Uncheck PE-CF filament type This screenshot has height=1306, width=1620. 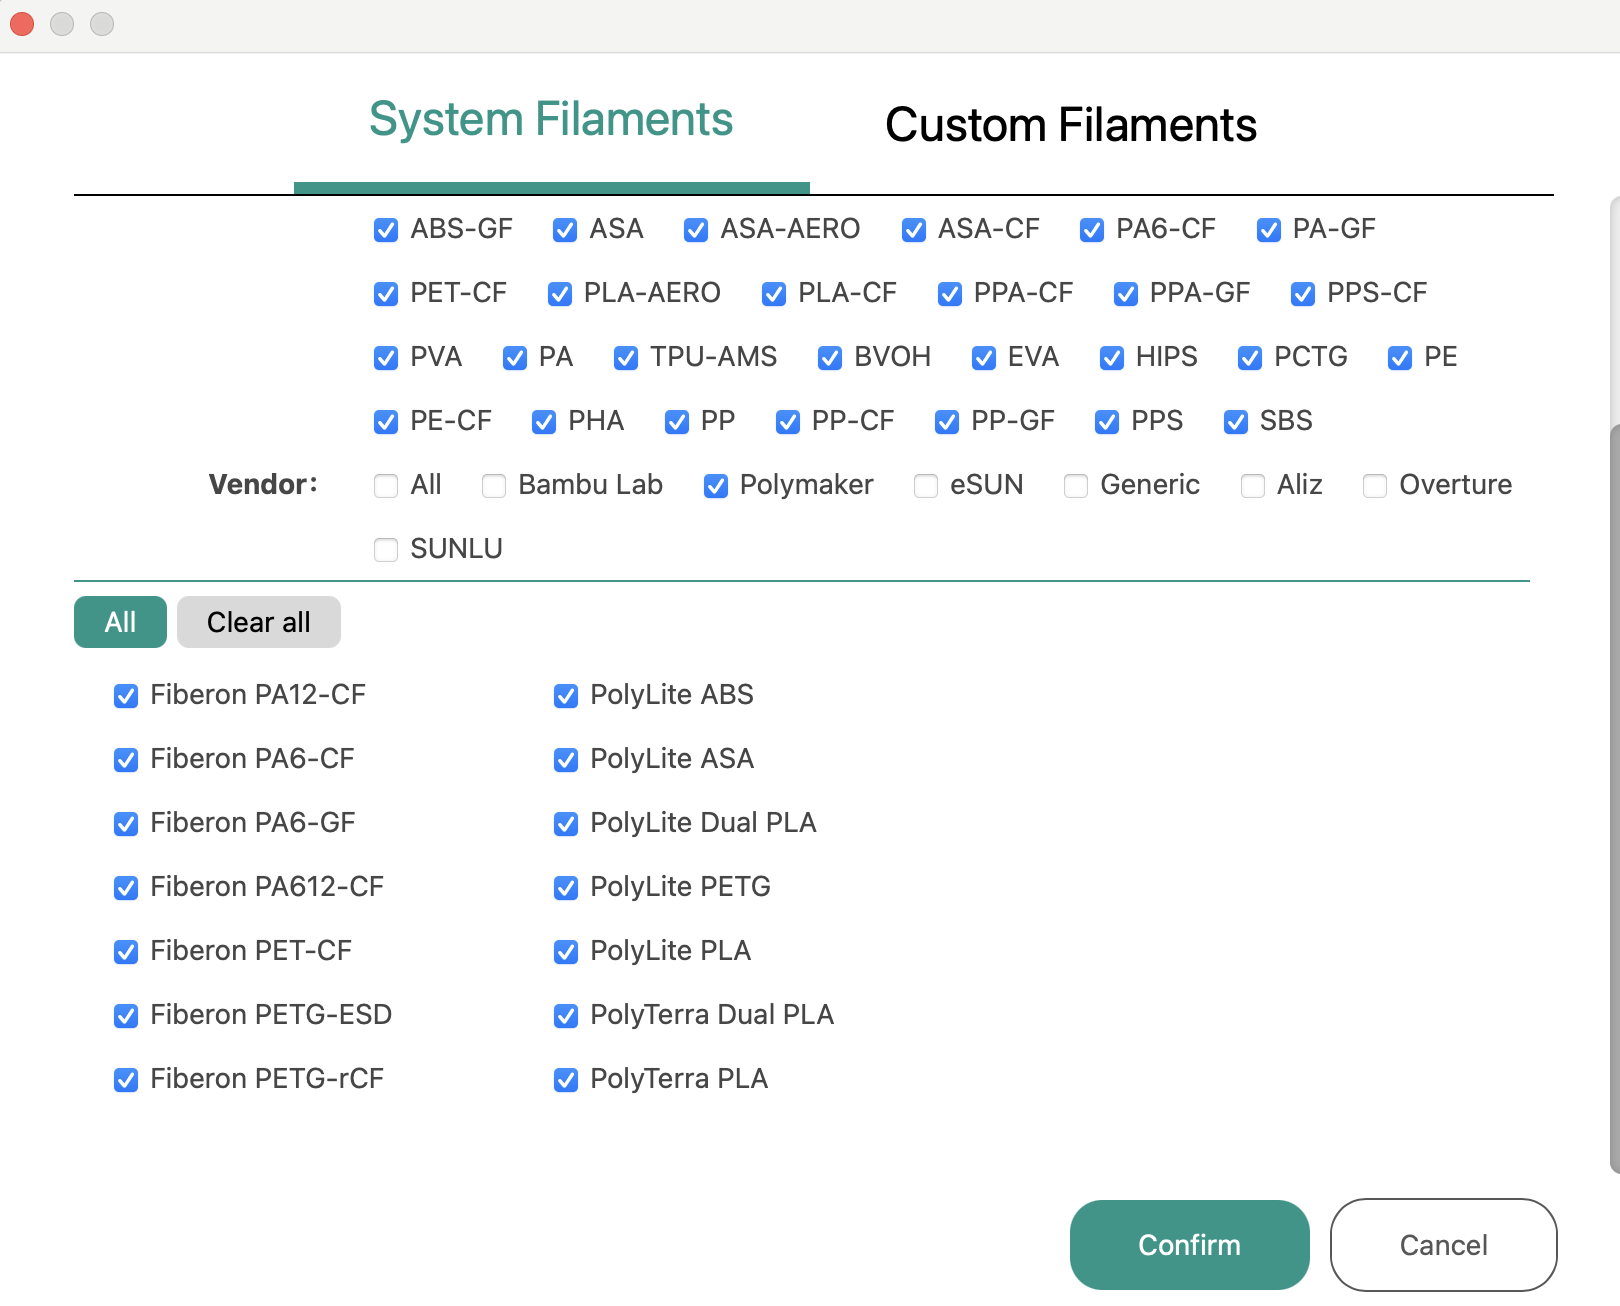386,422
